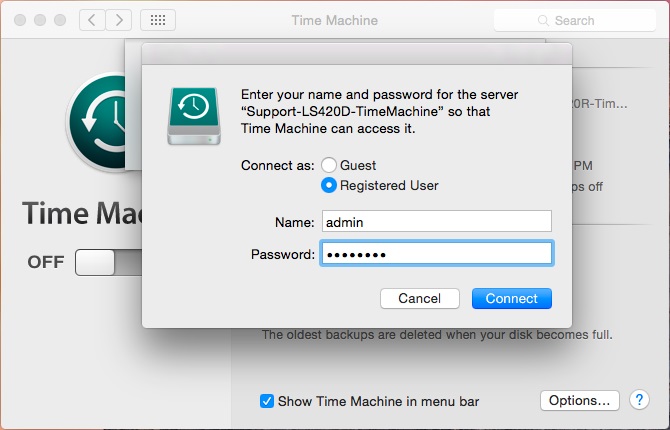The height and width of the screenshot is (430, 670).
Task: Toggle Show Time Machine in menu bar
Action: [267, 401]
